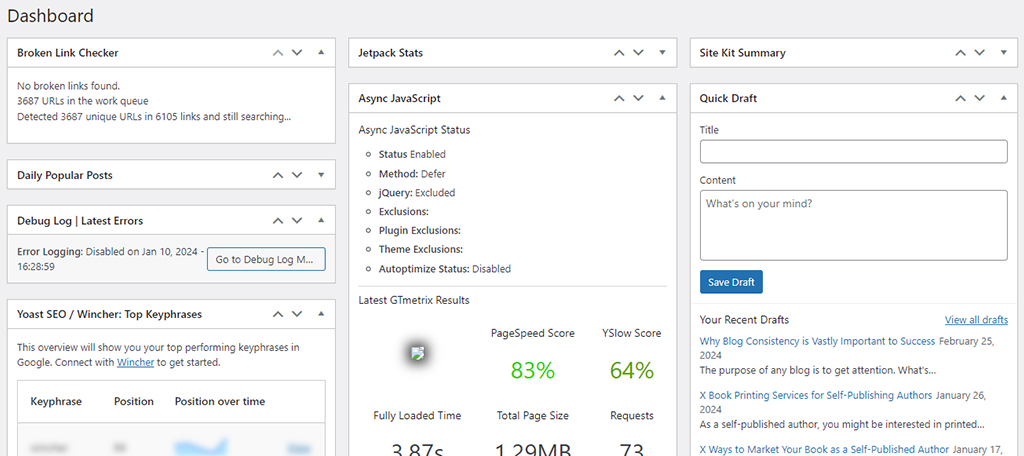Move Broken Link Checker widget down

click(297, 53)
